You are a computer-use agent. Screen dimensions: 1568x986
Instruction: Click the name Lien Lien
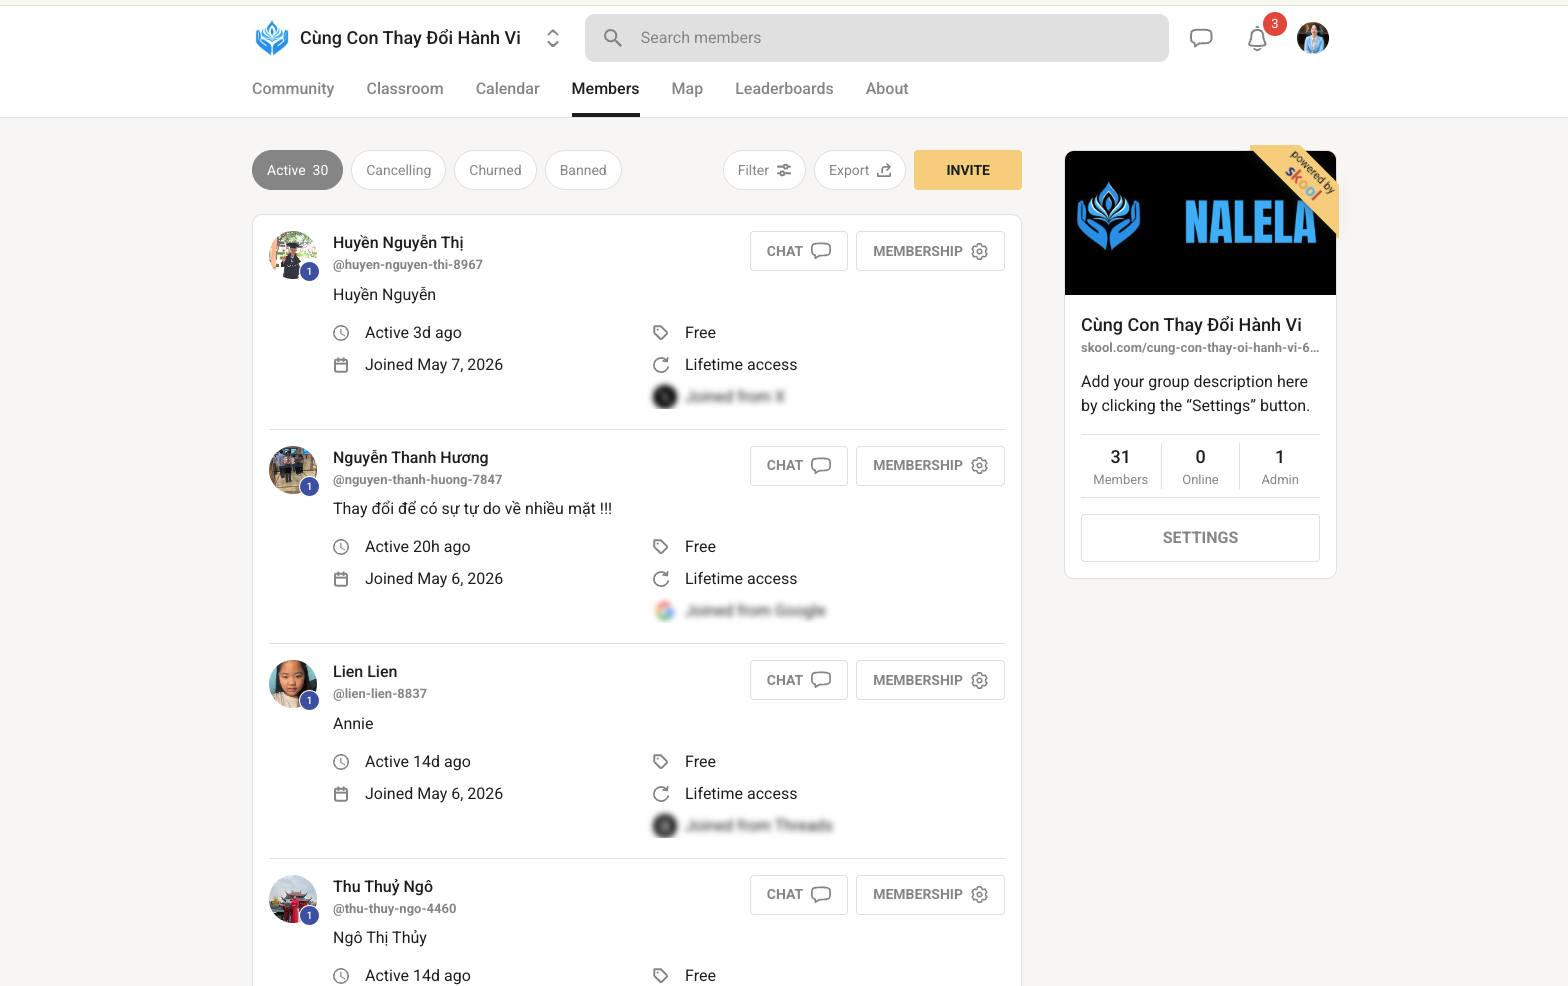coord(365,671)
